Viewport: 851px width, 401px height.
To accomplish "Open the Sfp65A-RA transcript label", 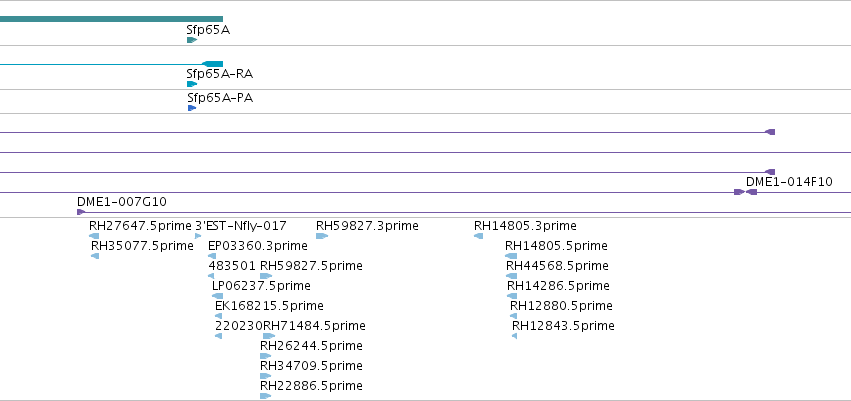I will [220, 74].
